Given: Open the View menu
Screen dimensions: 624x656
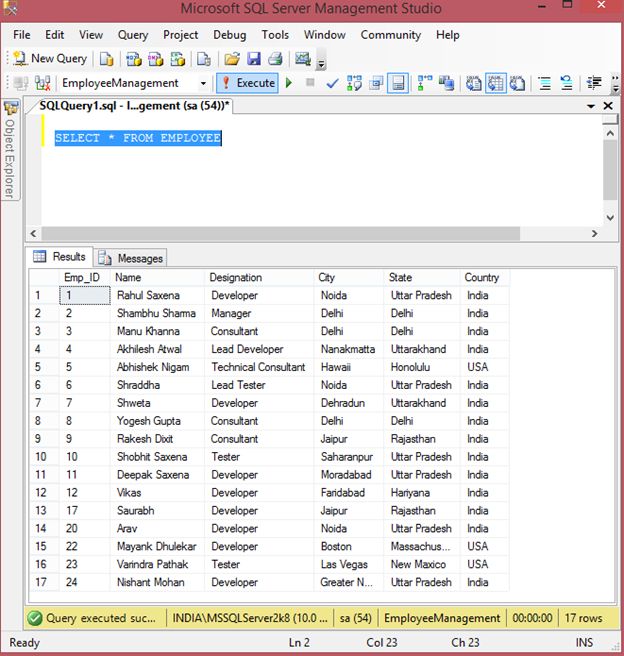Looking at the screenshot, I should click(91, 35).
